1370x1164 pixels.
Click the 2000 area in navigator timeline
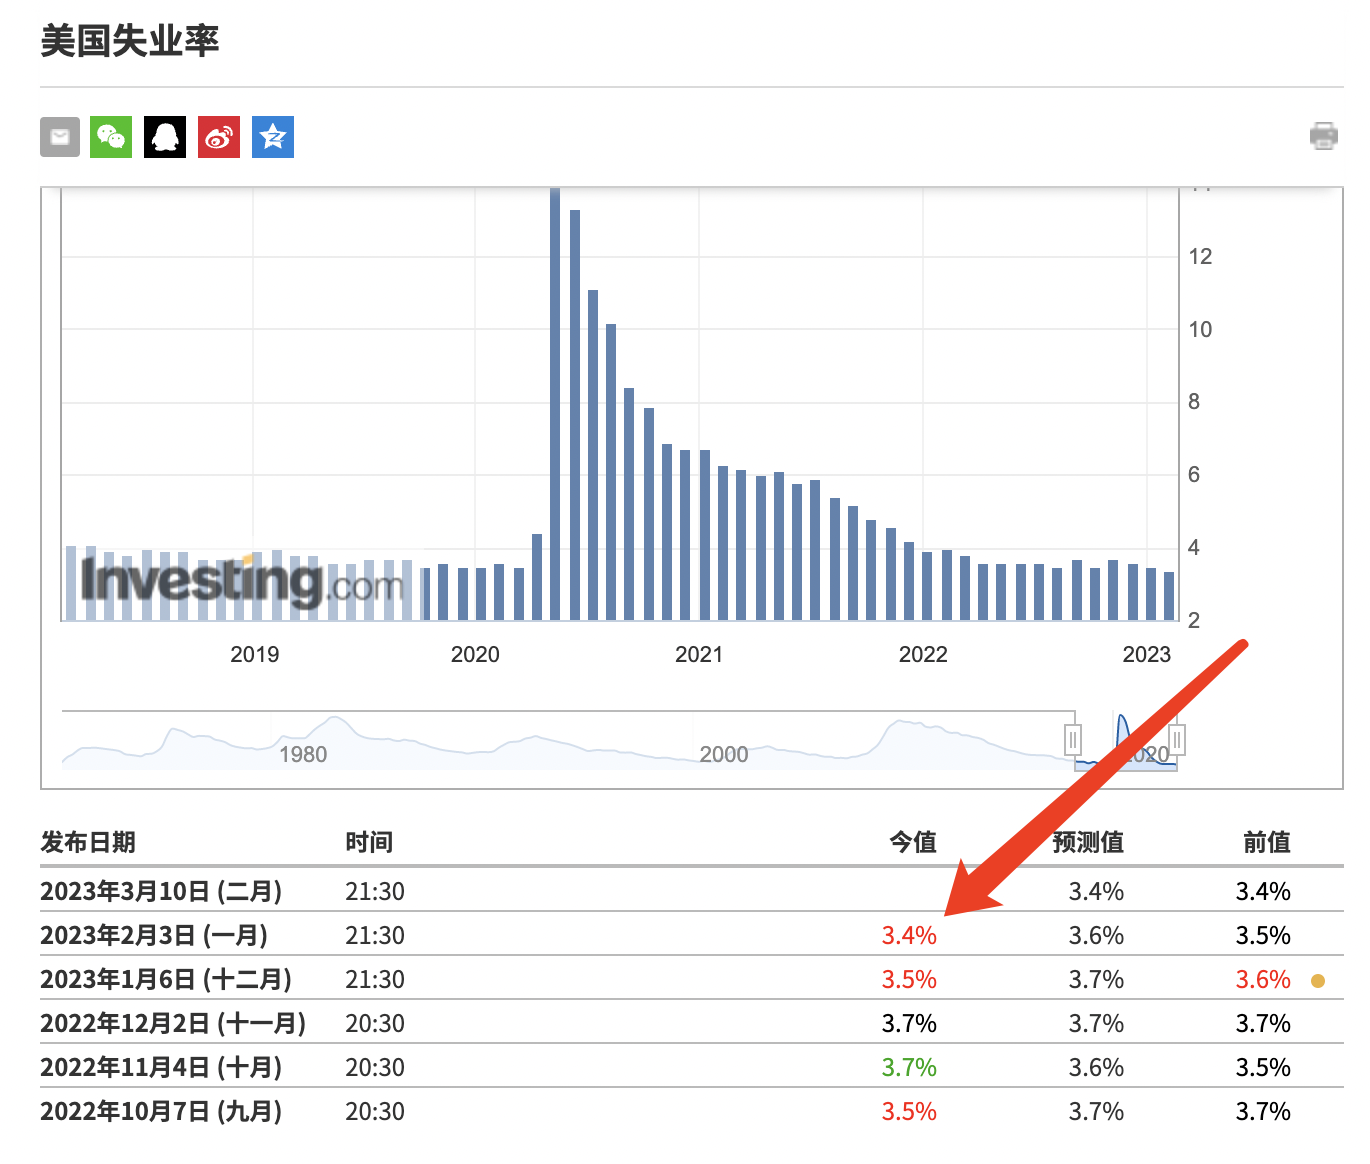coord(723,753)
